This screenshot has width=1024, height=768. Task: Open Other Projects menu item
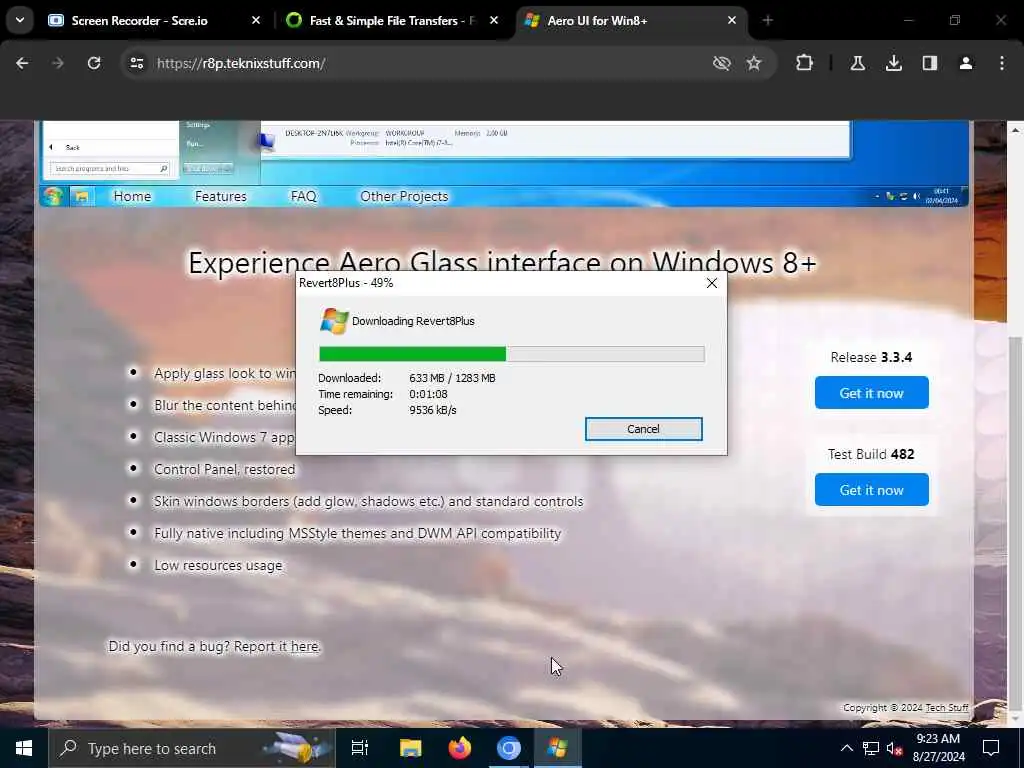click(x=404, y=197)
